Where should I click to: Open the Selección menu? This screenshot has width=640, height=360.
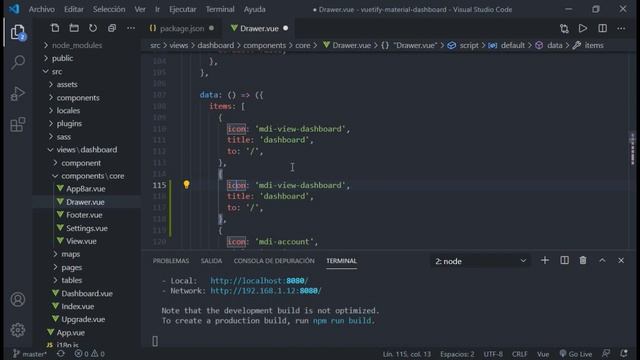[109, 9]
